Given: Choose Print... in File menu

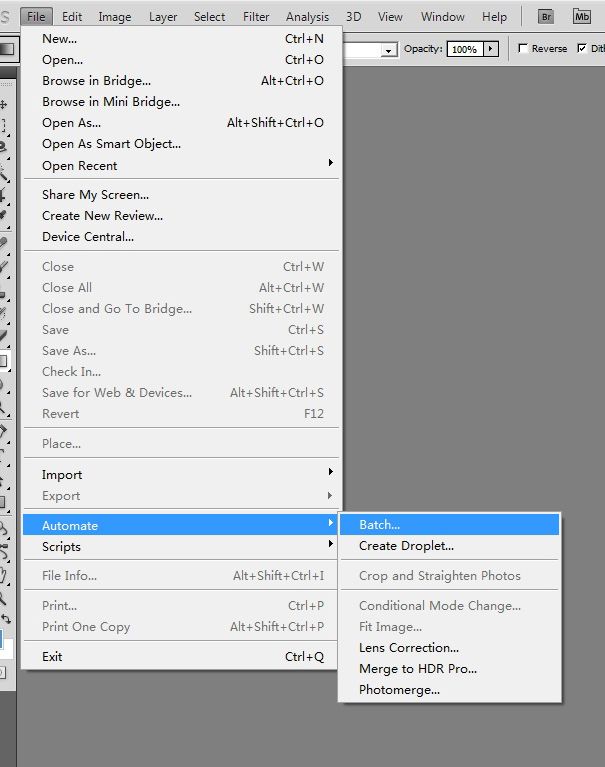Looking at the screenshot, I should pyautogui.click(x=181, y=606).
